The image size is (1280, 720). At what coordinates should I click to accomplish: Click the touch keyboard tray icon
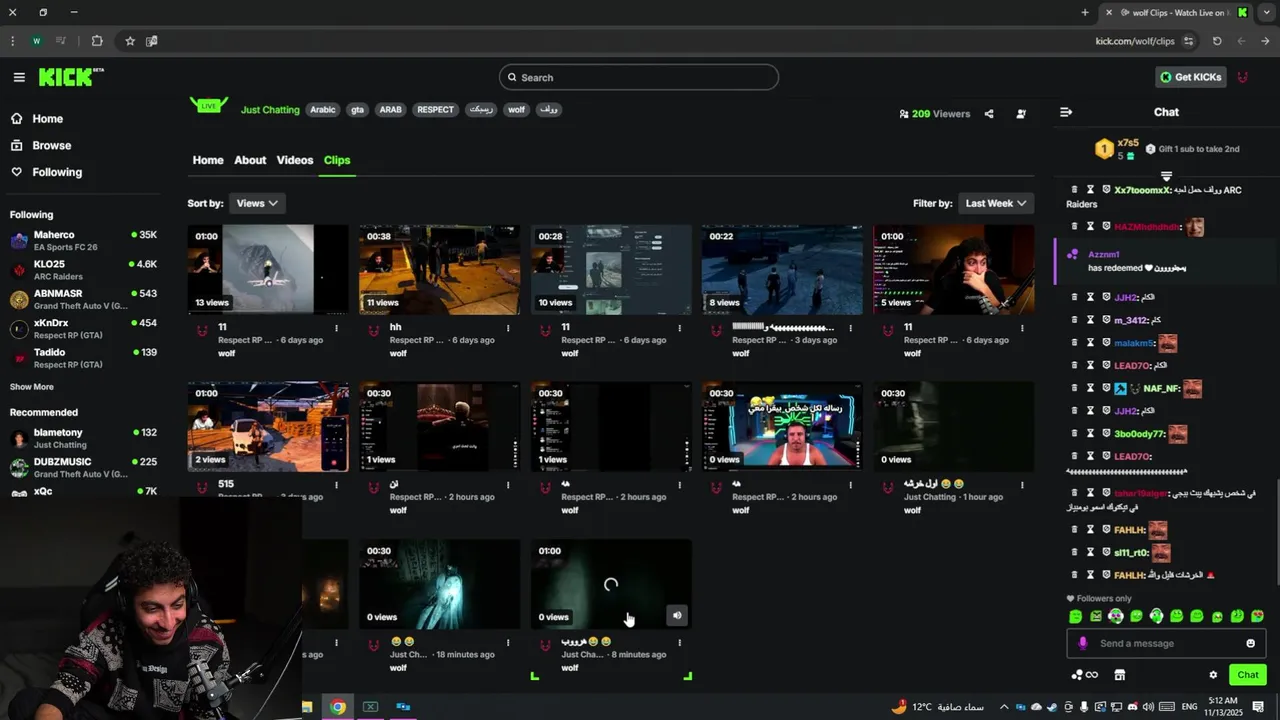[1167, 707]
